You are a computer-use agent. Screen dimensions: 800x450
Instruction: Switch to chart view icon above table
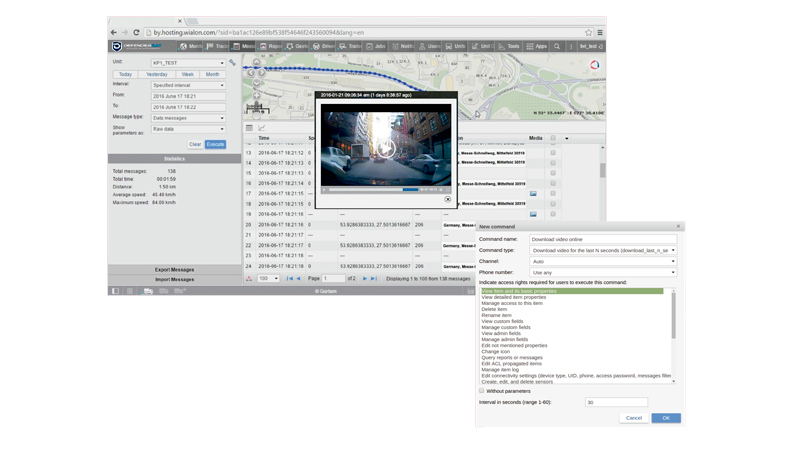point(262,128)
